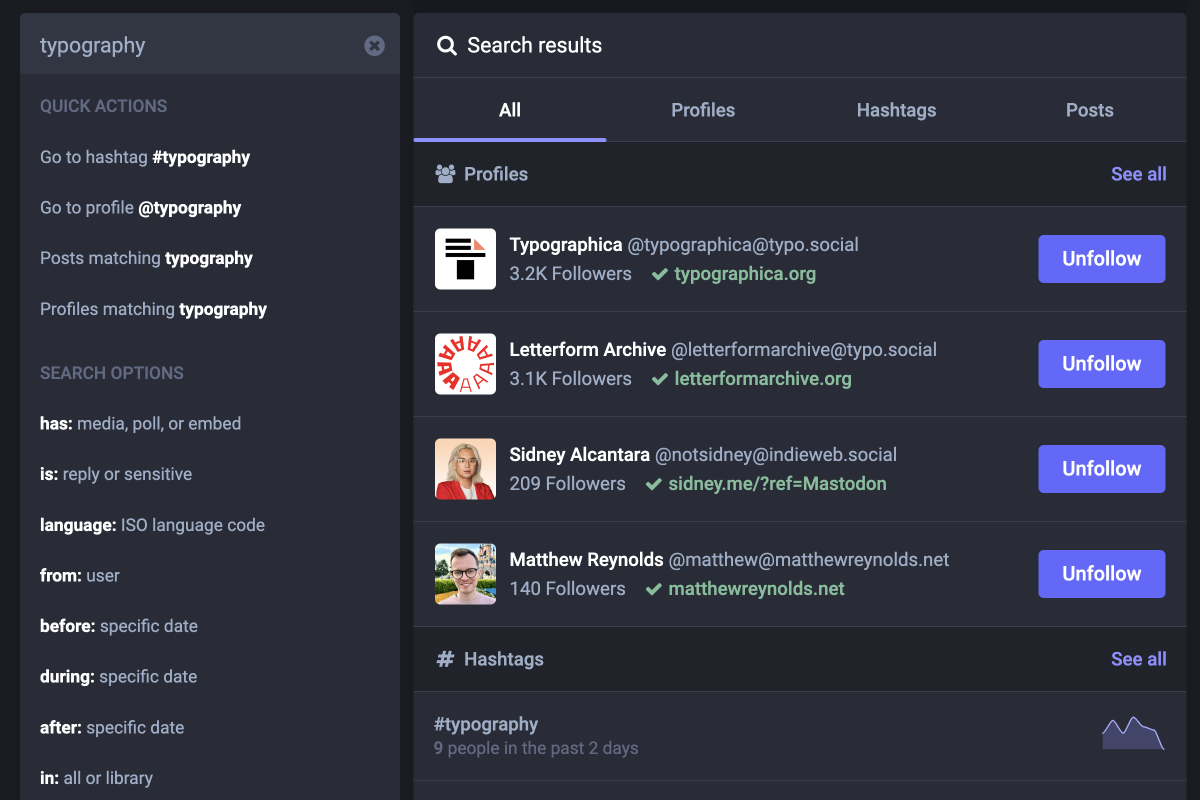1200x800 pixels.
Task: Click the 209 Followers count
Action: [568, 484]
